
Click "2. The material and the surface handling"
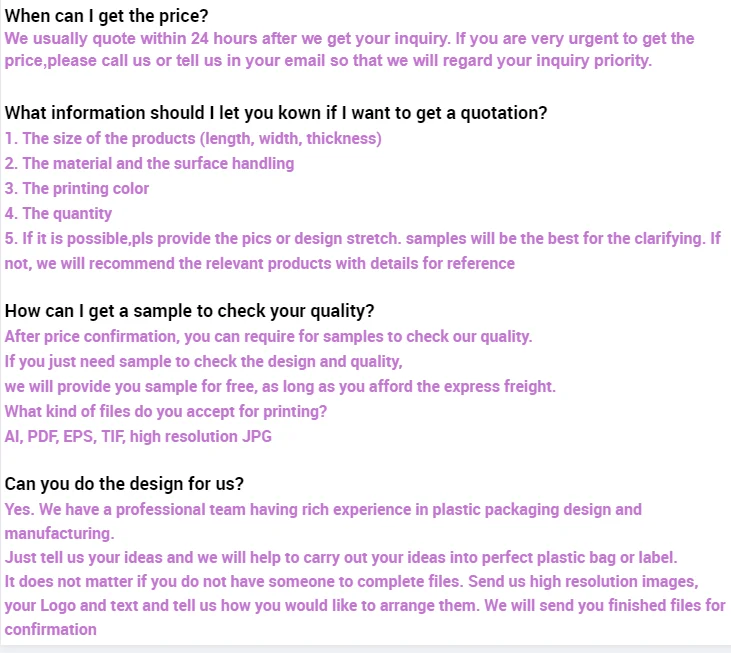[149, 164]
